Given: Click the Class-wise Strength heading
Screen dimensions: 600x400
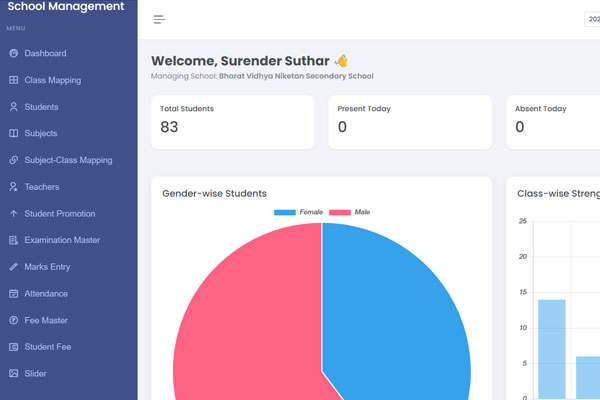Looking at the screenshot, I should point(558,194).
